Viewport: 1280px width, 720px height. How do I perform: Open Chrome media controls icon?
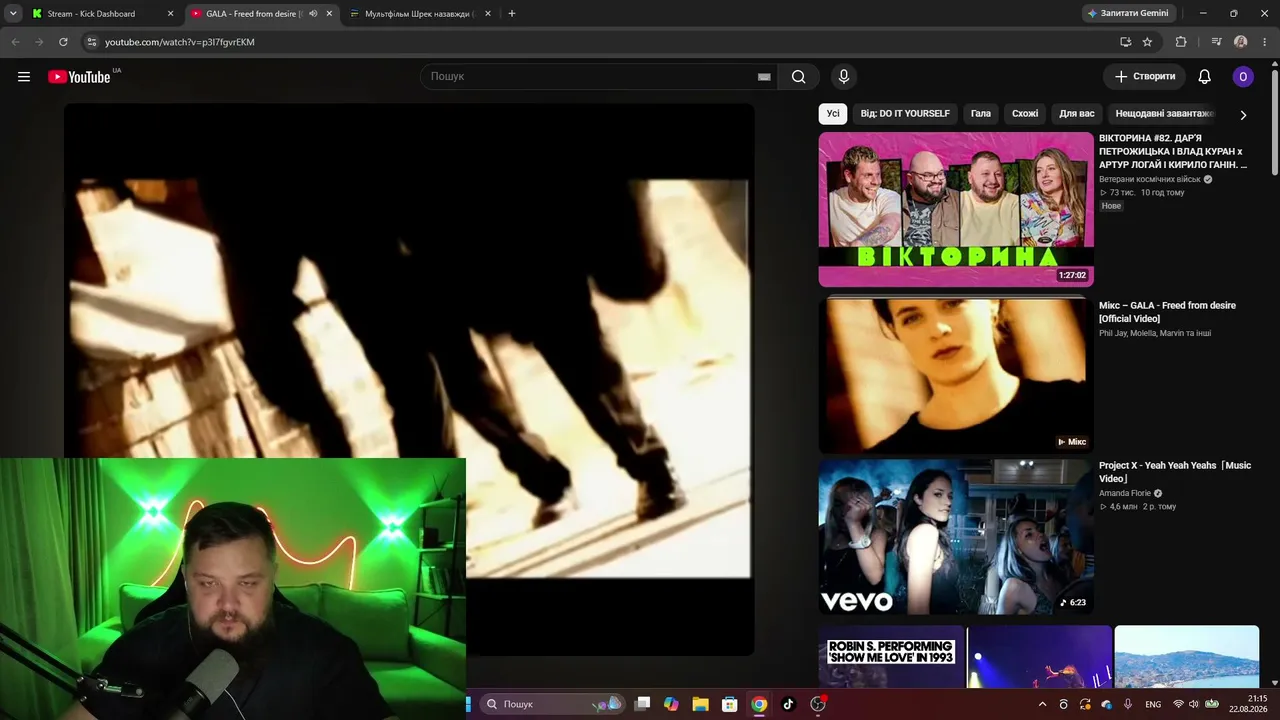click(1216, 42)
